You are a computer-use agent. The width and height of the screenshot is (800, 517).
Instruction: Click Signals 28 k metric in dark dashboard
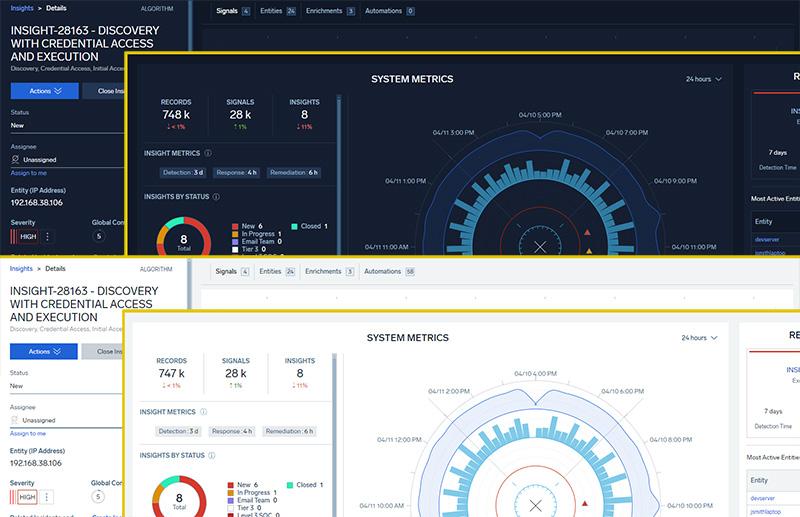(240, 114)
